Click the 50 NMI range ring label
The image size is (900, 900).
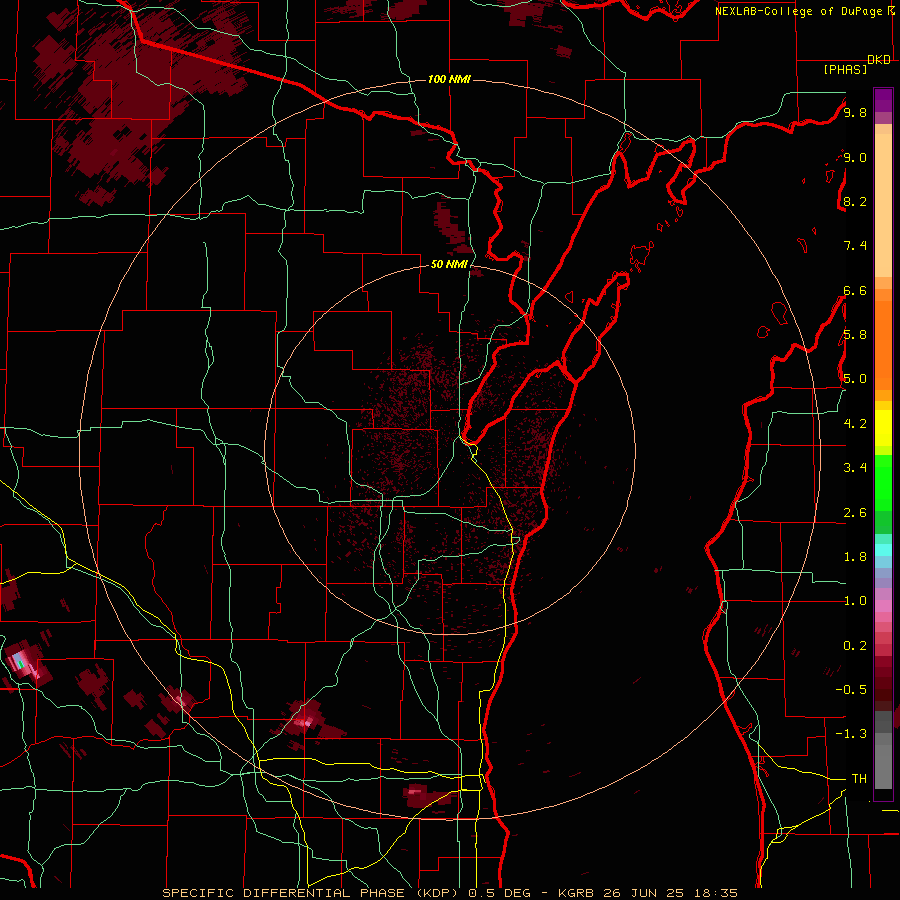coord(449,264)
